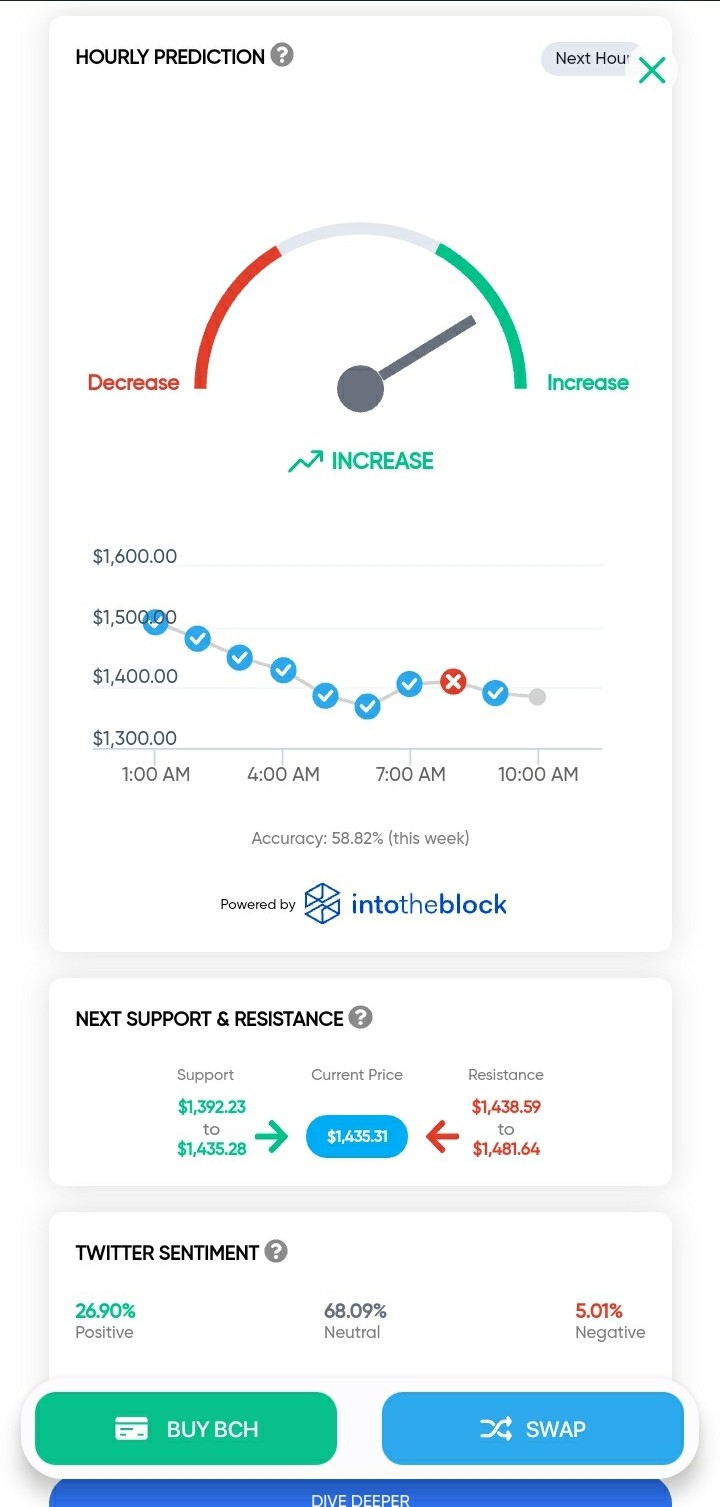Tap the lowest checkmark point on chart
Viewport: 720px width, 1507px height.
click(x=367, y=707)
